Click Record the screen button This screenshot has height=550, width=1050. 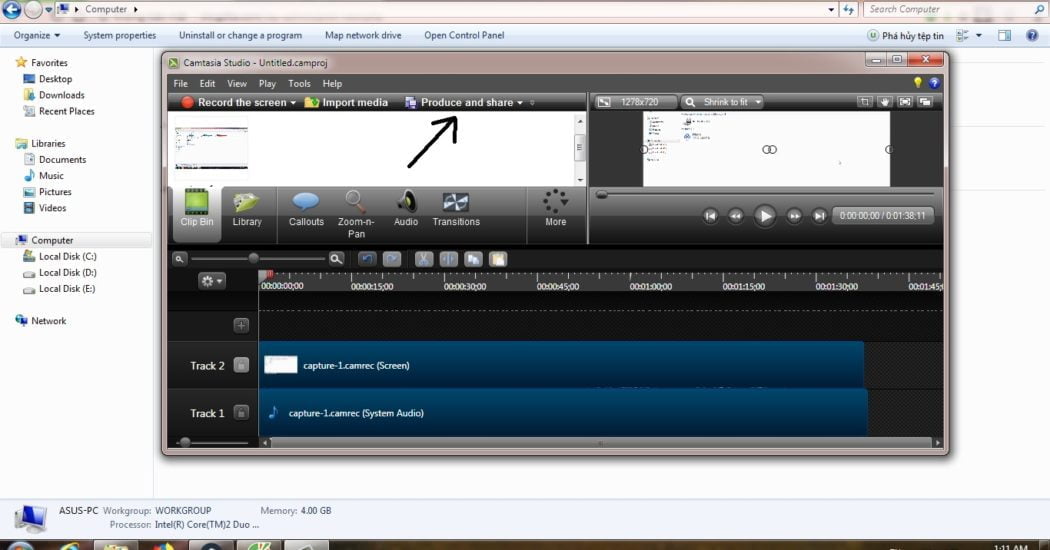click(x=234, y=102)
